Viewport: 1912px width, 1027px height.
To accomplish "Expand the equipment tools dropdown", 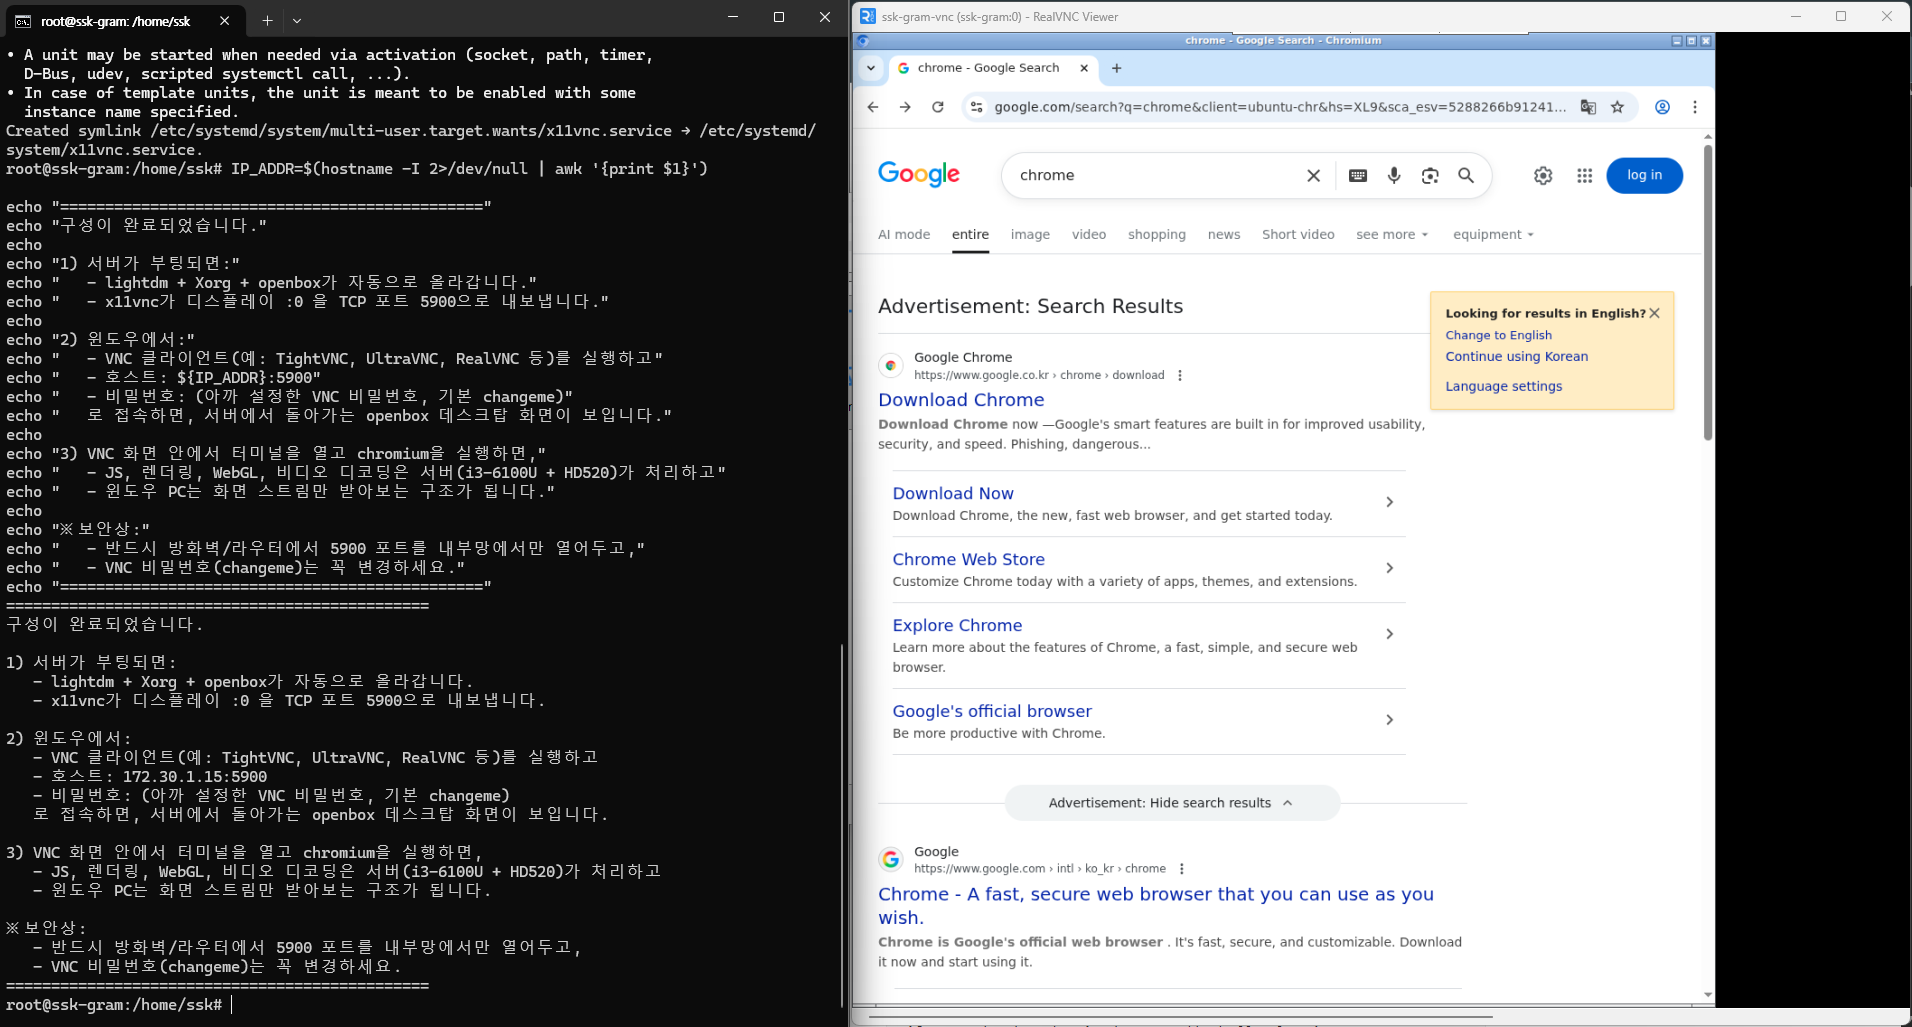I will point(1493,235).
